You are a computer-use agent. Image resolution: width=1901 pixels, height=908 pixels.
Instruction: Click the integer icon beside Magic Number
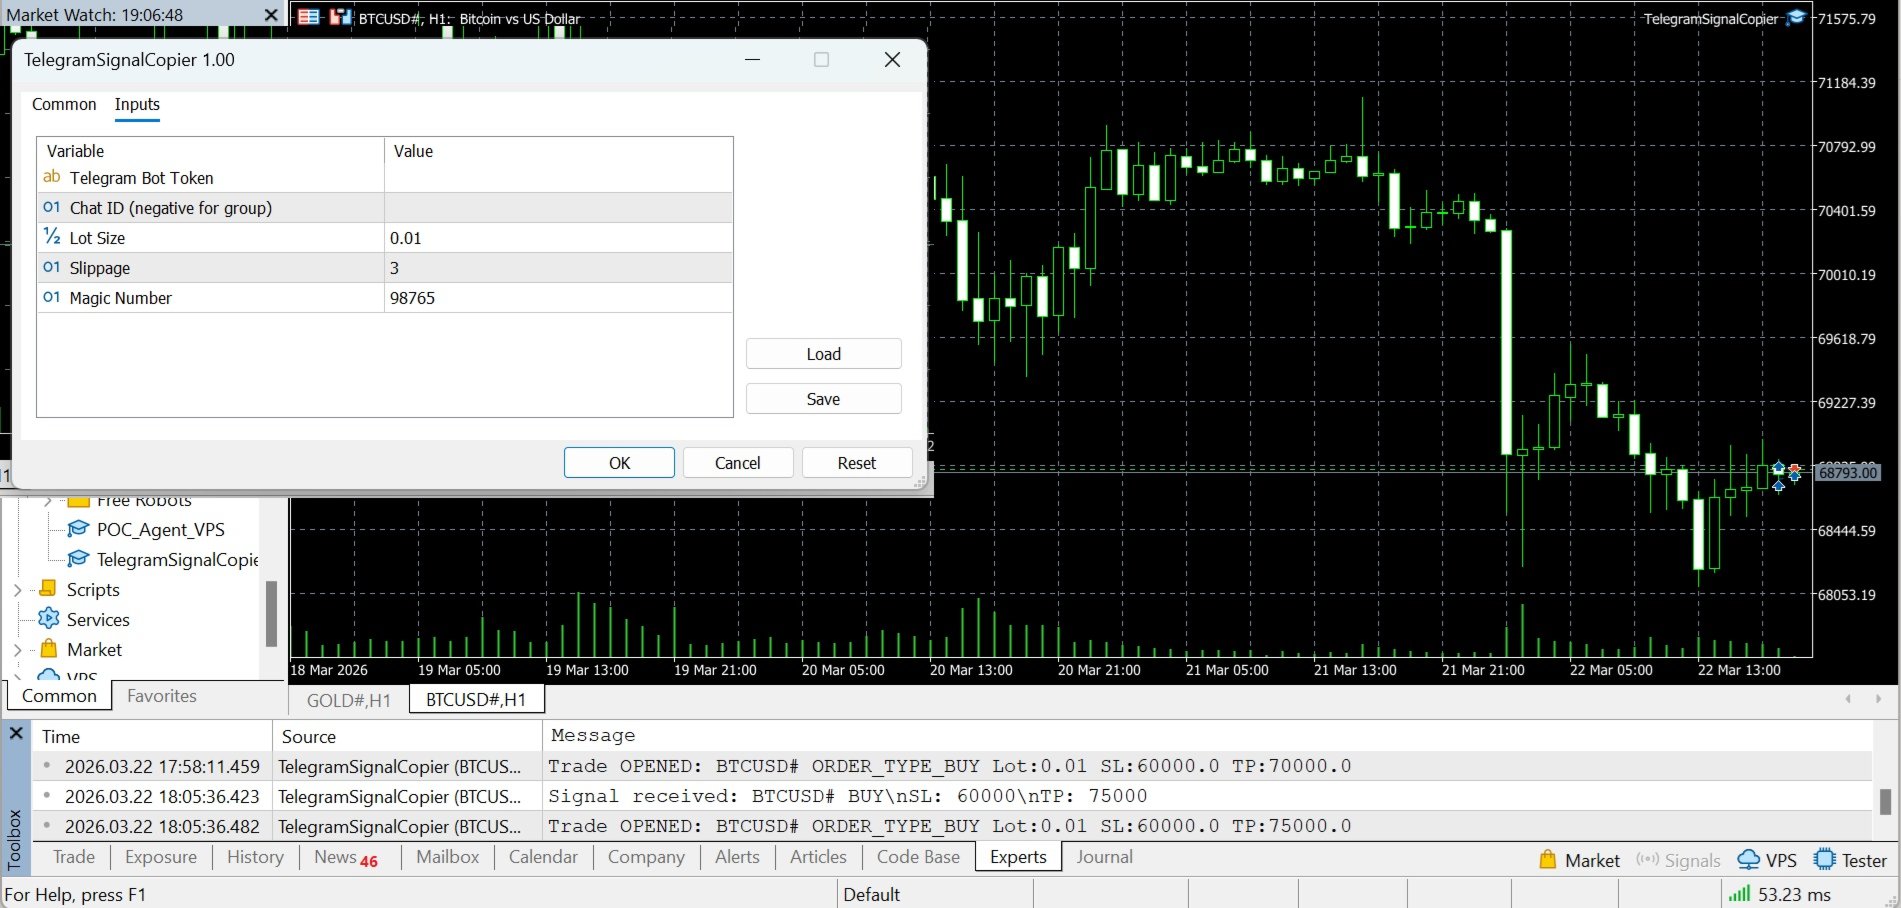[x=52, y=297]
